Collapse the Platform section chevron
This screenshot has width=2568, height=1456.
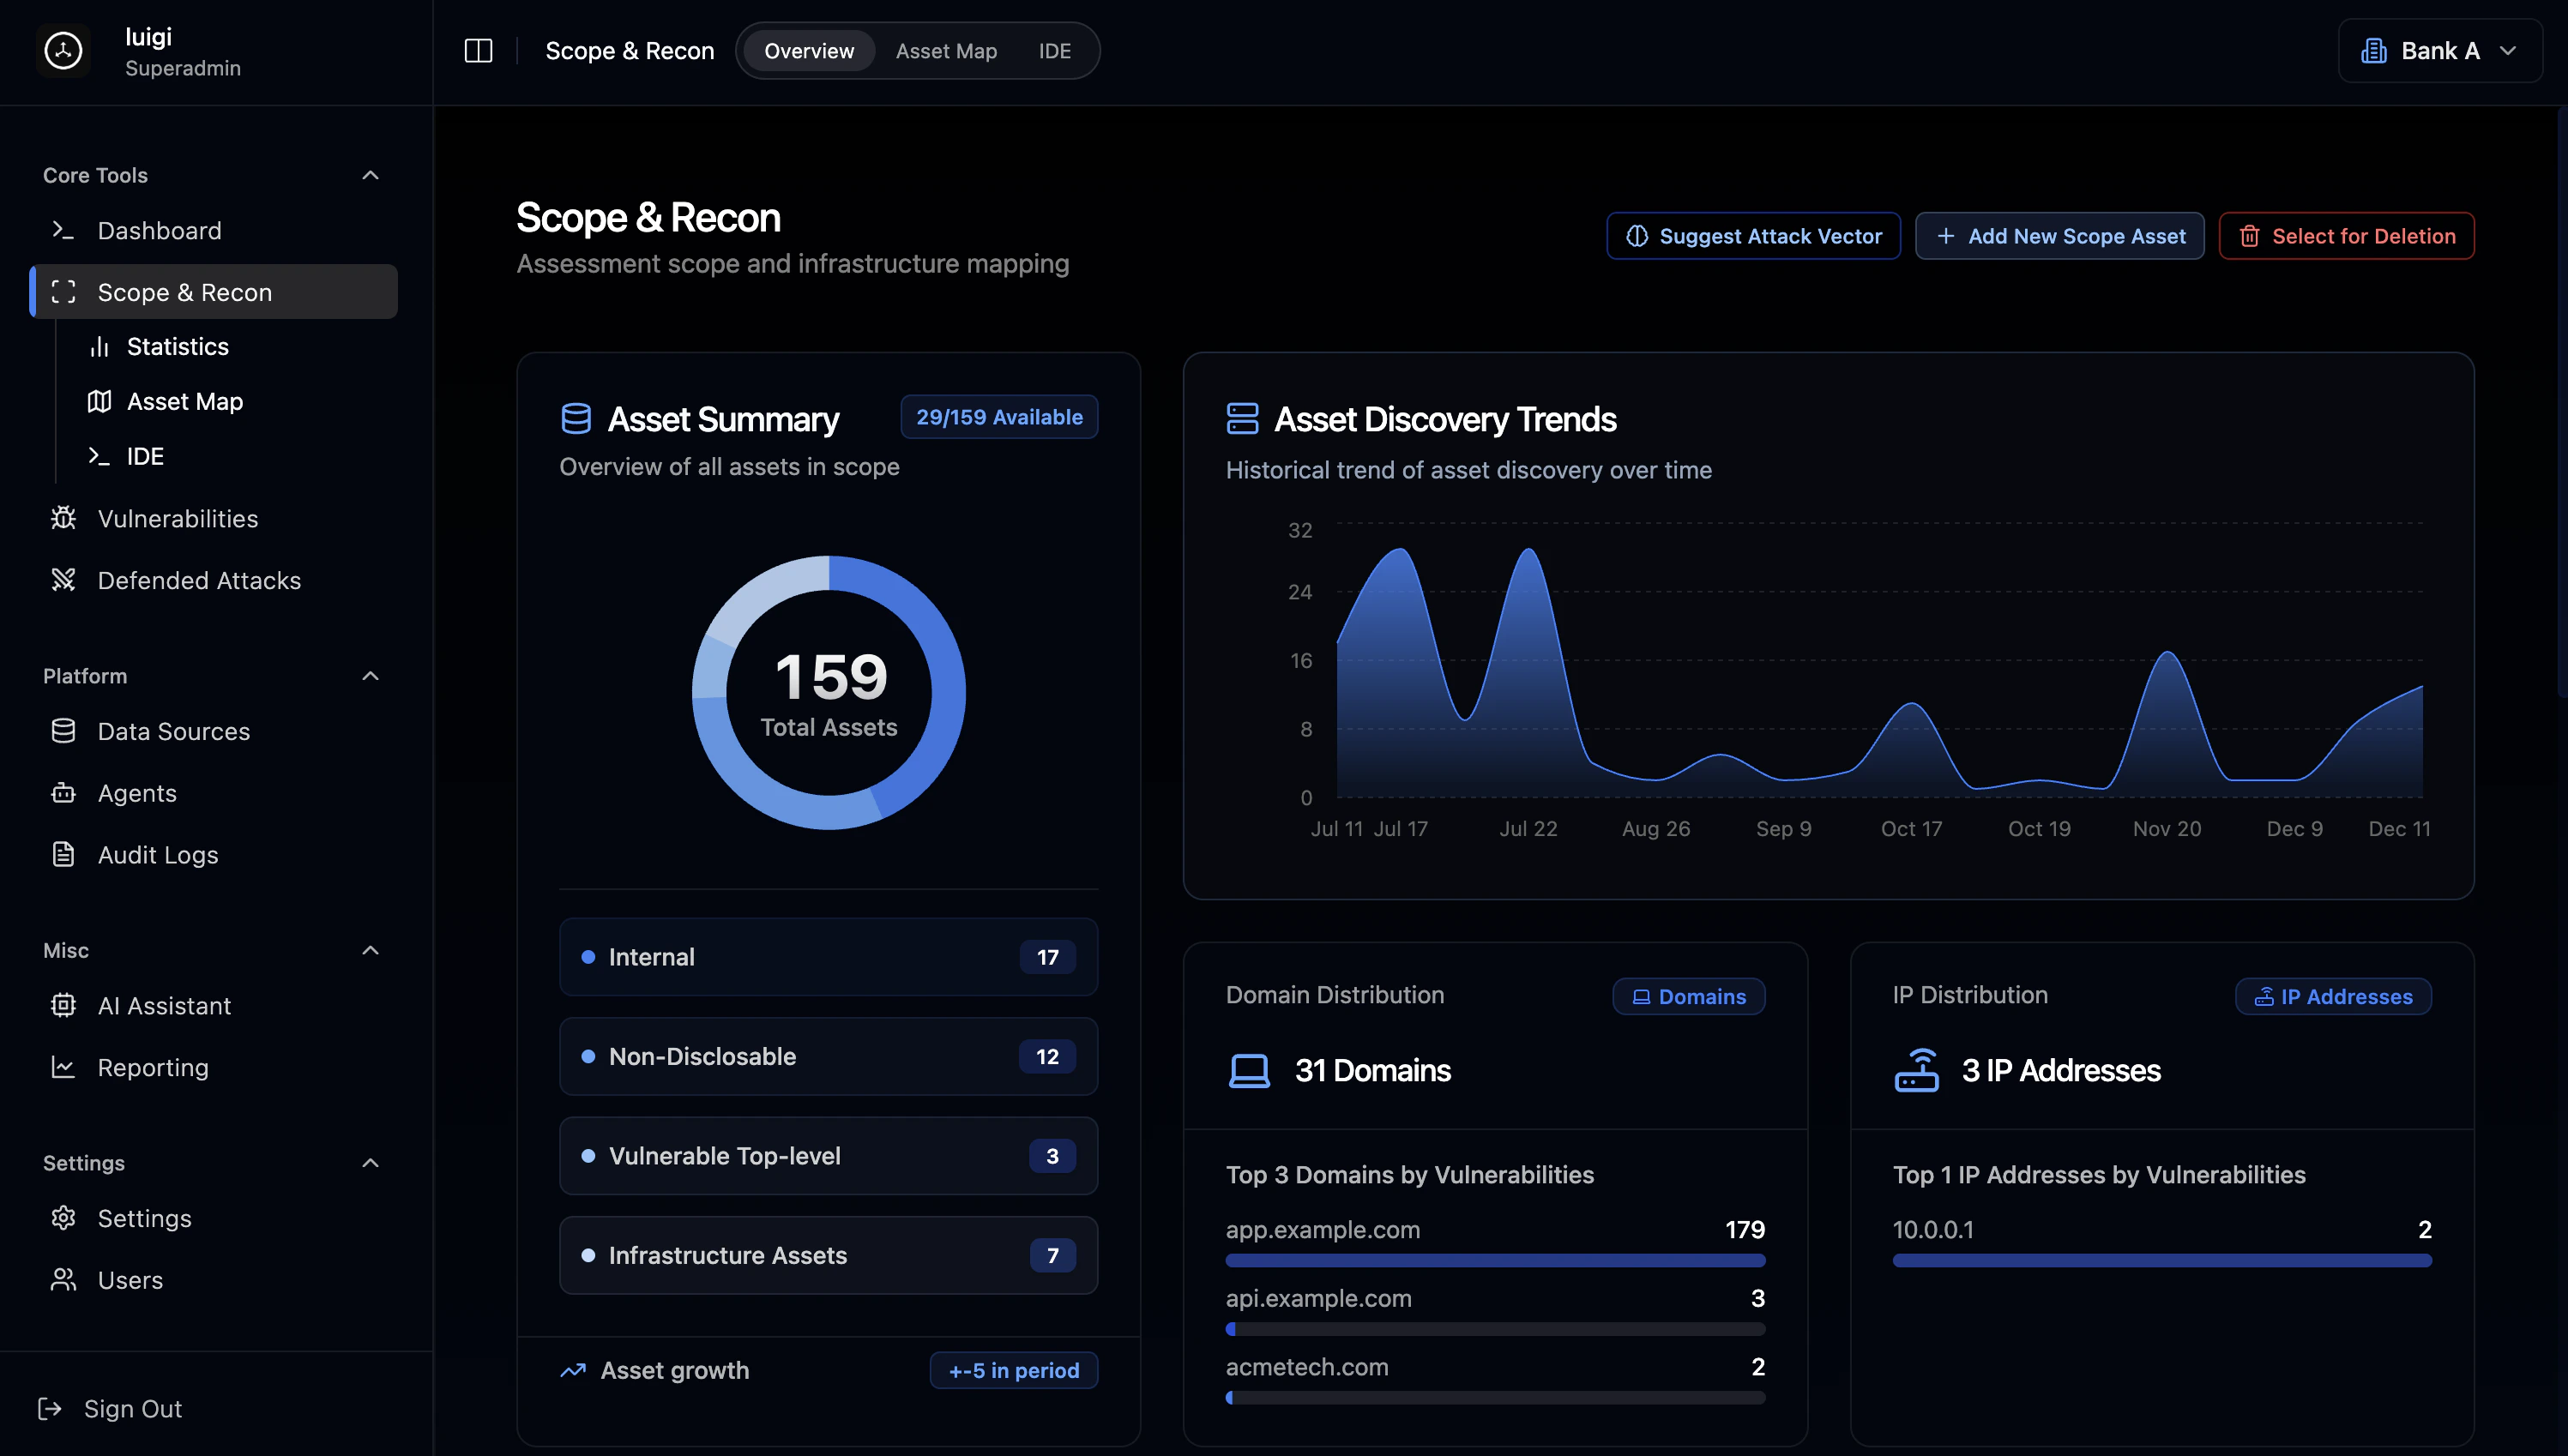[370, 676]
